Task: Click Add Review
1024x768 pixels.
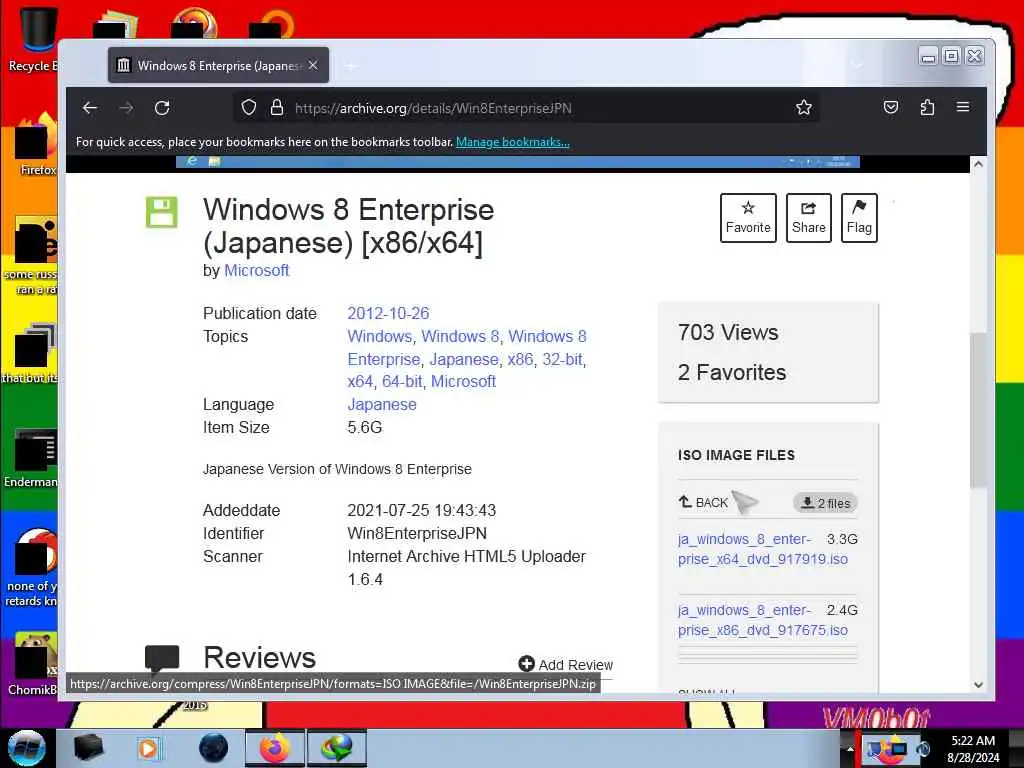Action: tap(566, 664)
